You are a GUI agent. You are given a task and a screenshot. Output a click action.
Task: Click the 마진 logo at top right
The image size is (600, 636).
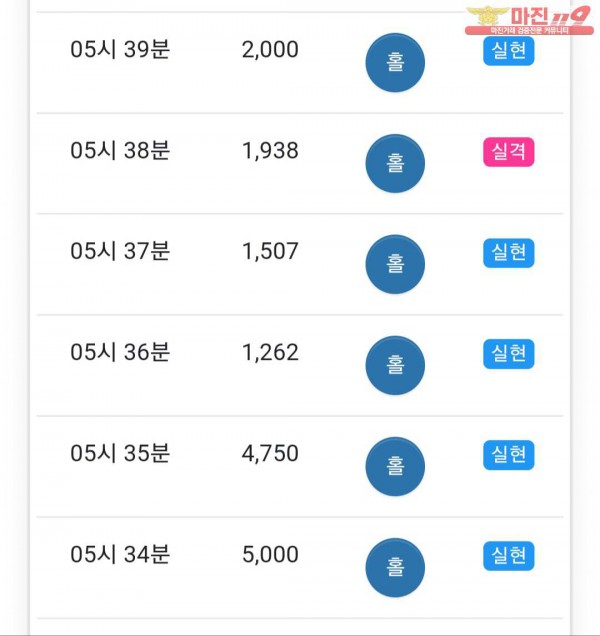(529, 20)
